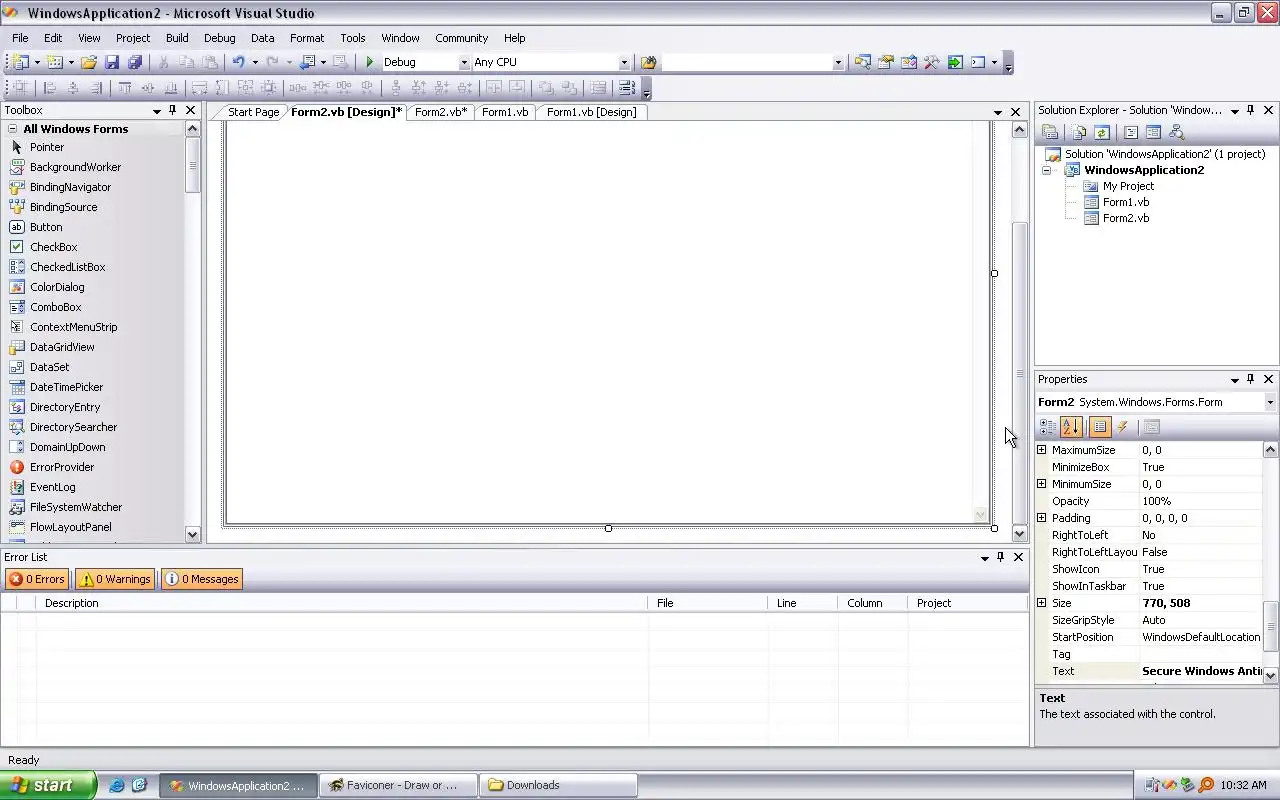This screenshot has height=800, width=1280.
Task: Start debugging with the green play icon
Action: click(x=370, y=62)
